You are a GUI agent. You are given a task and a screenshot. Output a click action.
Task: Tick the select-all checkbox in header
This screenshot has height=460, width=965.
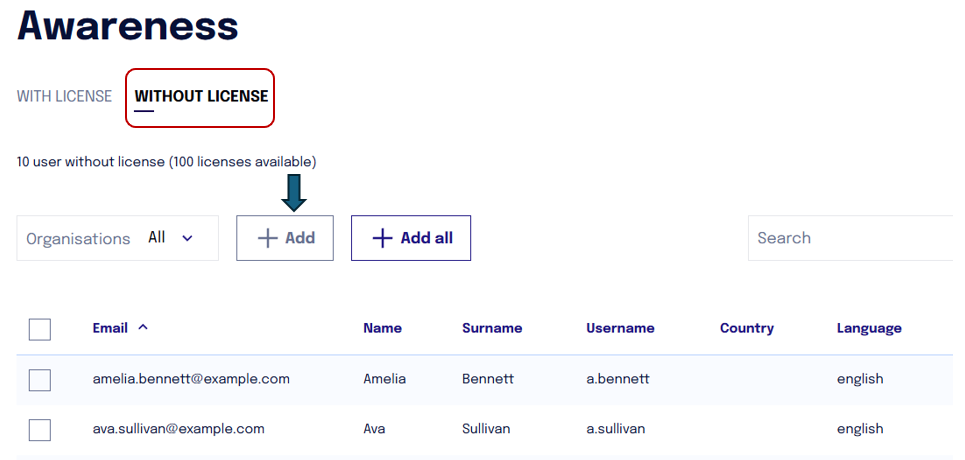pyautogui.click(x=40, y=329)
